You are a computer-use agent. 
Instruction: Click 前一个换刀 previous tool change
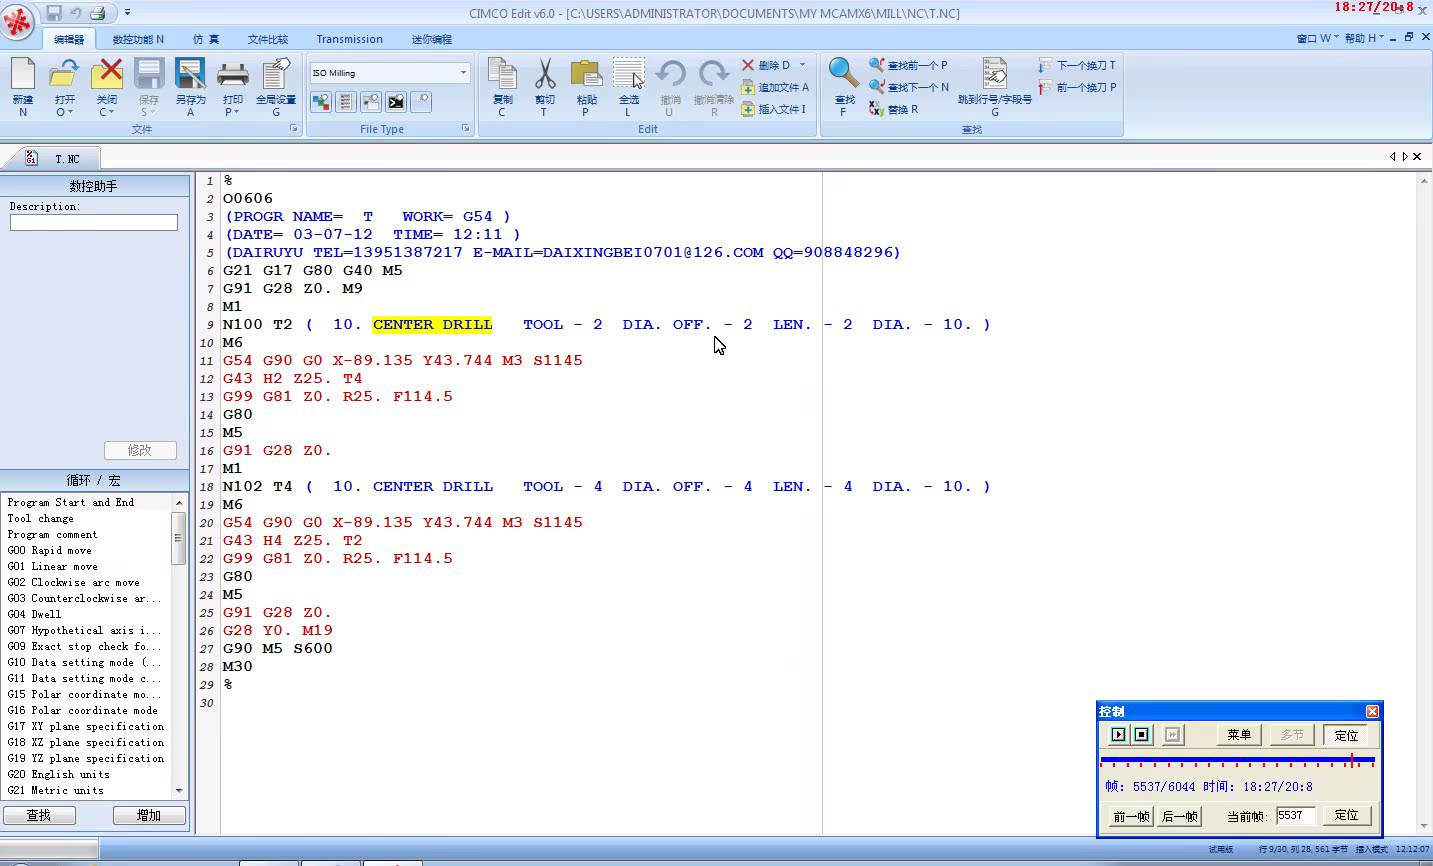click(x=1077, y=87)
